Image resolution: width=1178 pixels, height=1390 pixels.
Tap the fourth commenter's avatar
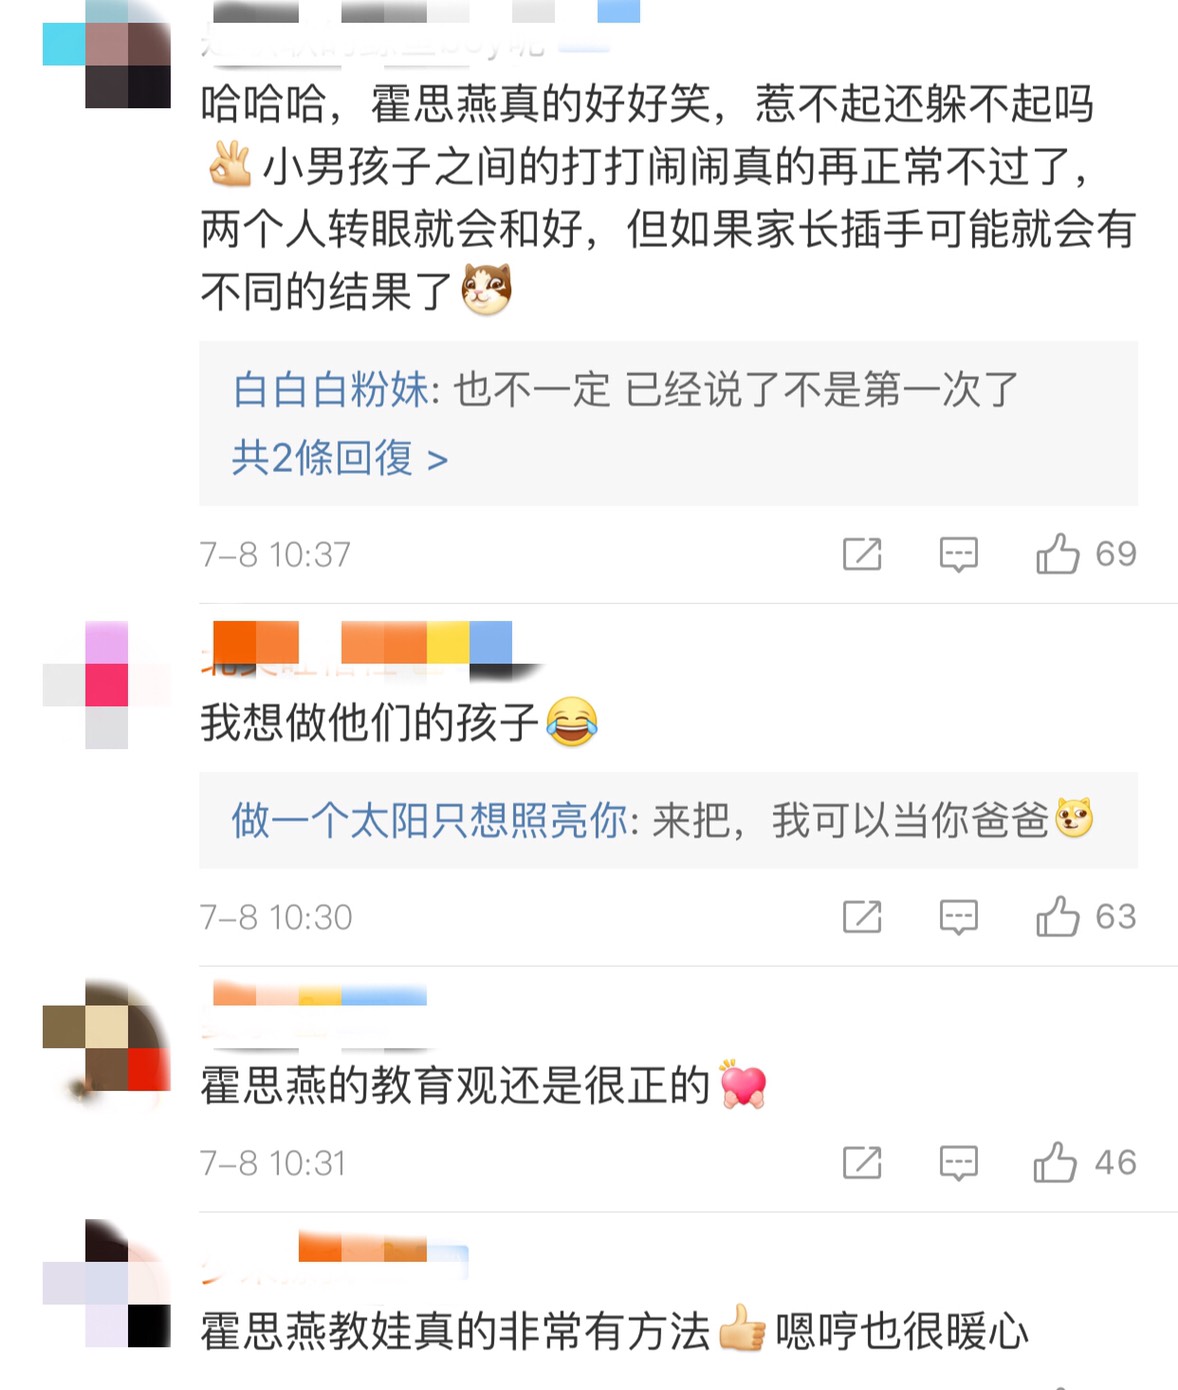pyautogui.click(x=107, y=1283)
